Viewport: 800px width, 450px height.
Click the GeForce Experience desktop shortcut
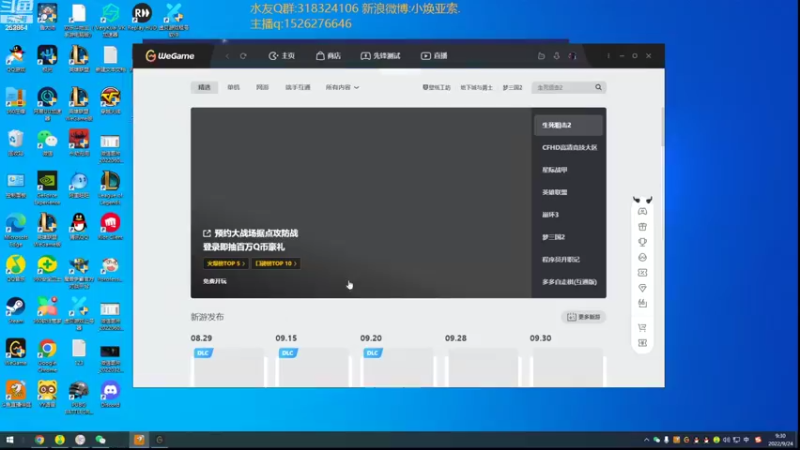47,188
